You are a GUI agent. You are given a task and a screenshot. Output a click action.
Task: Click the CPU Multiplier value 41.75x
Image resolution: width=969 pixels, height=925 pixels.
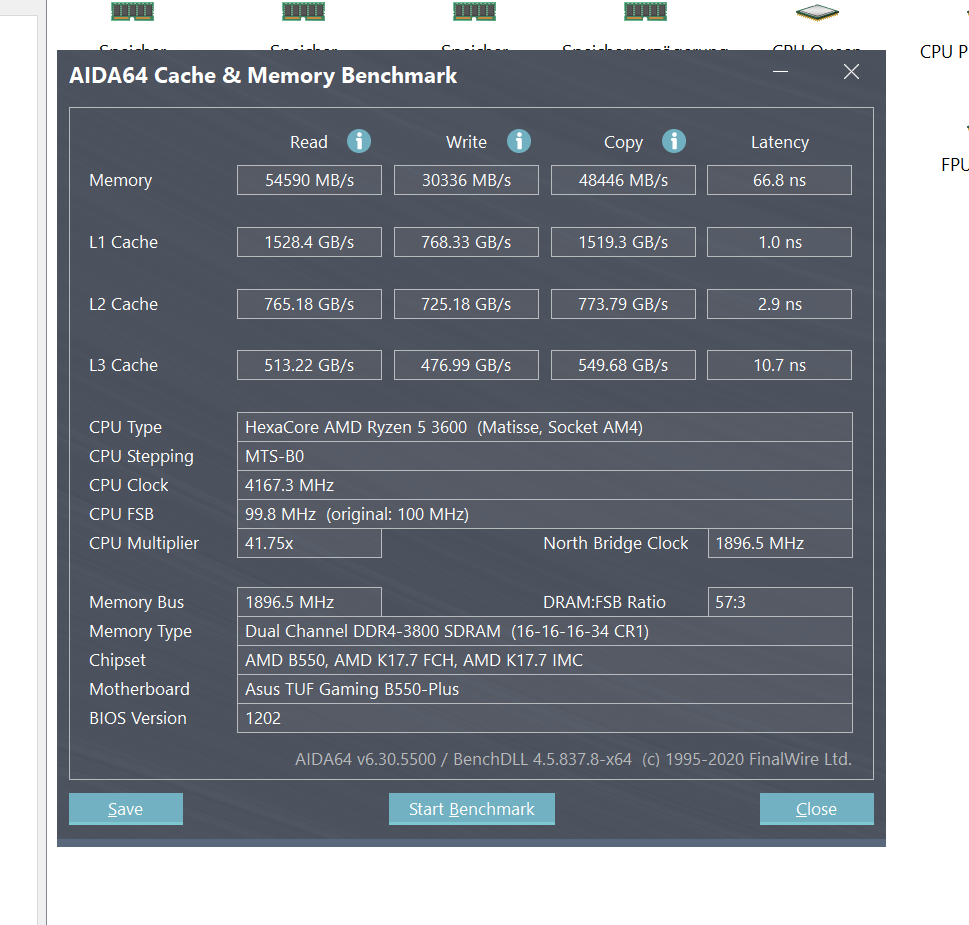(x=309, y=543)
